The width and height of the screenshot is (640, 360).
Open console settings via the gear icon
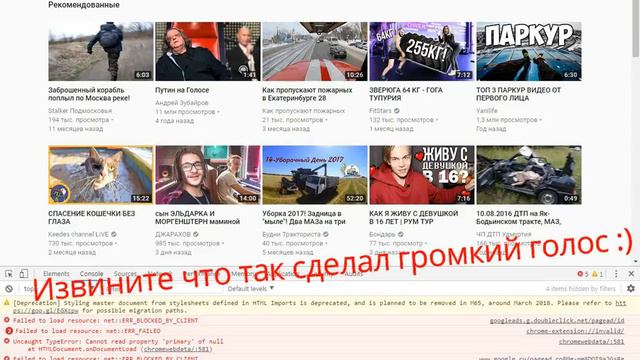tap(631, 289)
